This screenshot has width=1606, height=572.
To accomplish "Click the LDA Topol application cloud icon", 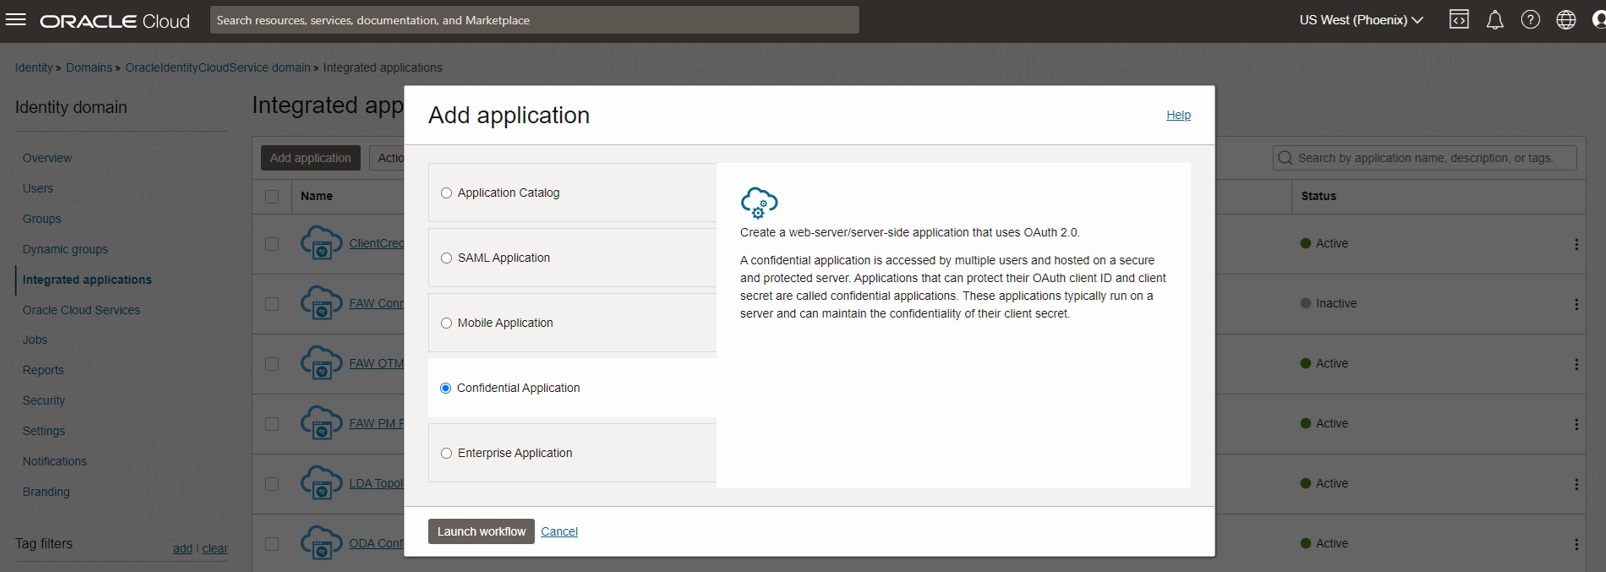I will point(321,483).
